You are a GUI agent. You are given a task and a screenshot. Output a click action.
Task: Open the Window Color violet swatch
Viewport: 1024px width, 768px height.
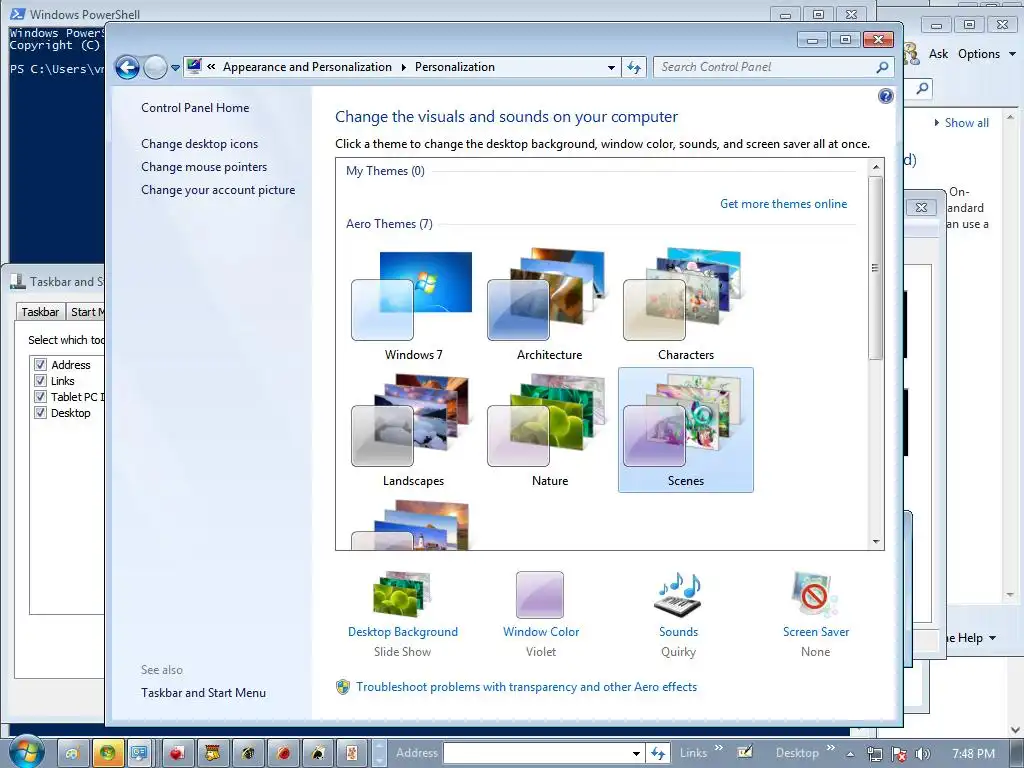click(x=540, y=594)
